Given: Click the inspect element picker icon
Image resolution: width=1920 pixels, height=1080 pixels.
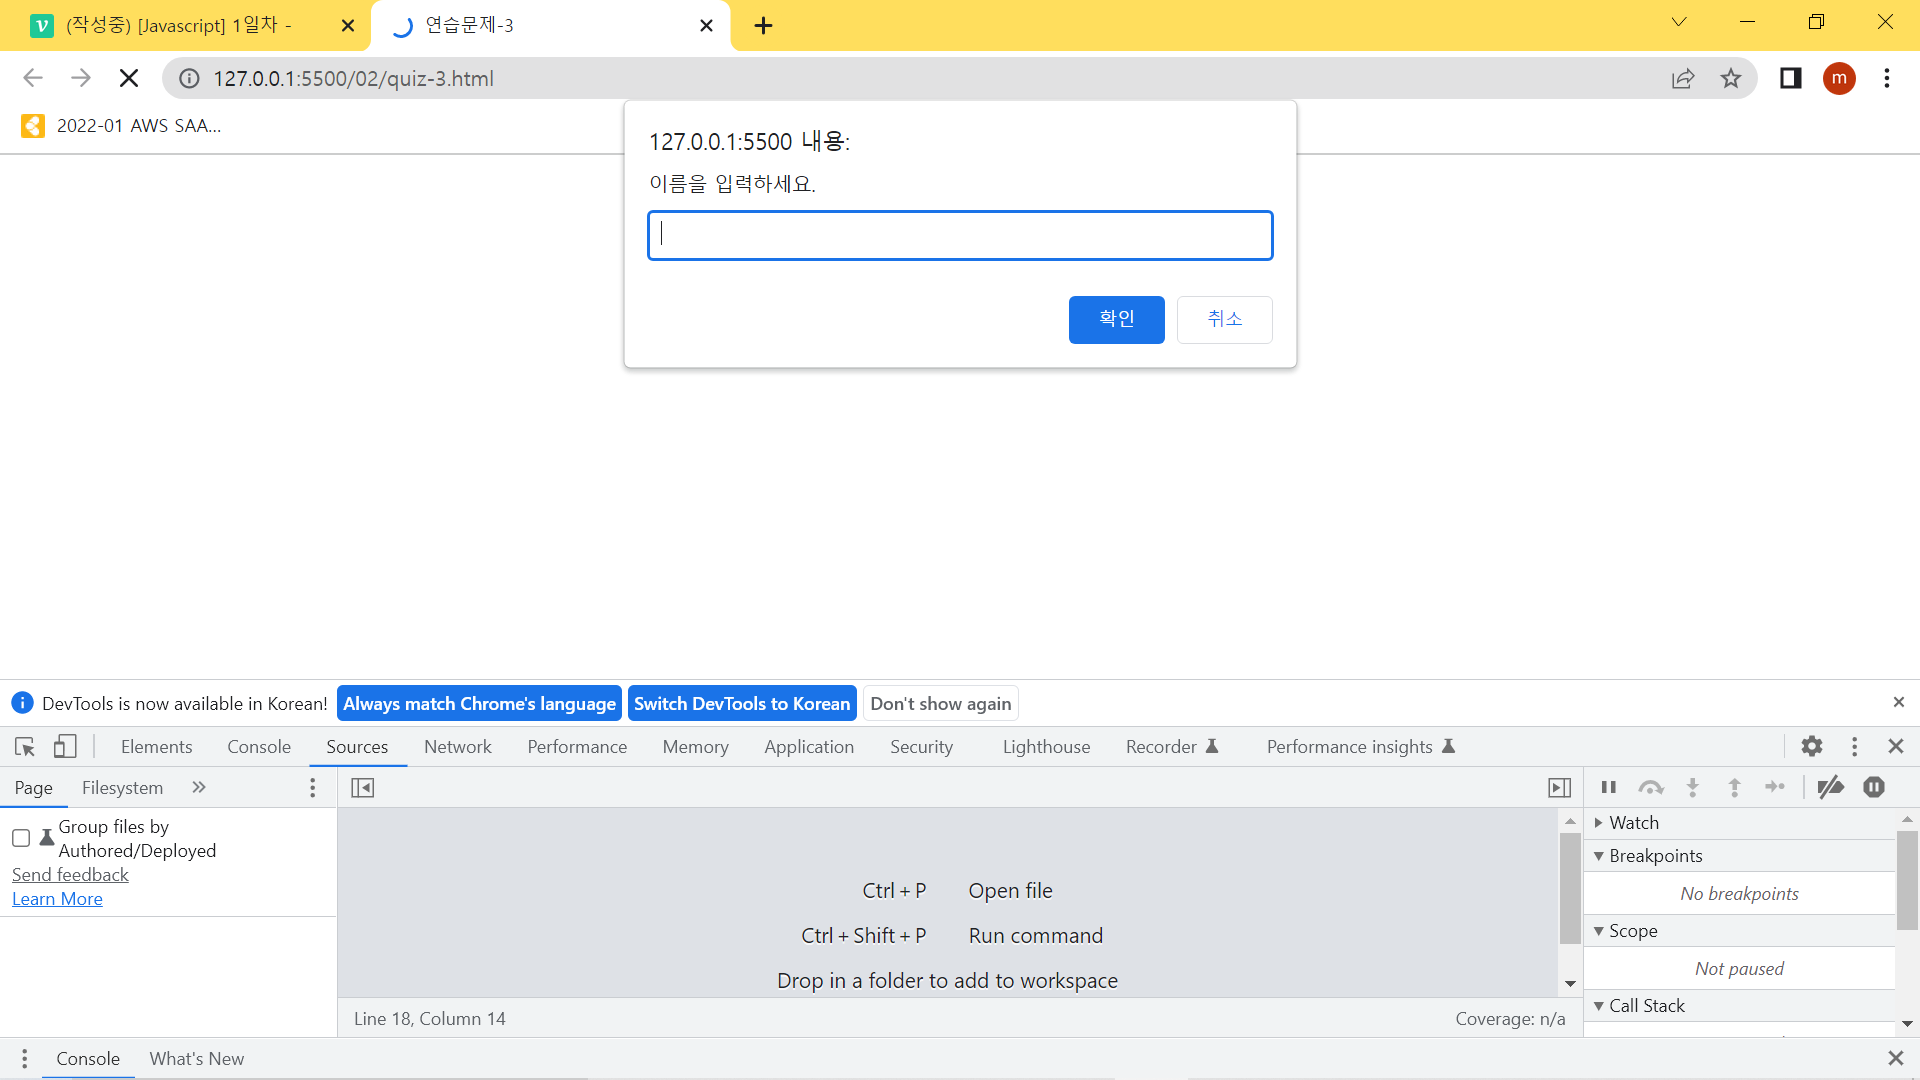Looking at the screenshot, I should 25,747.
